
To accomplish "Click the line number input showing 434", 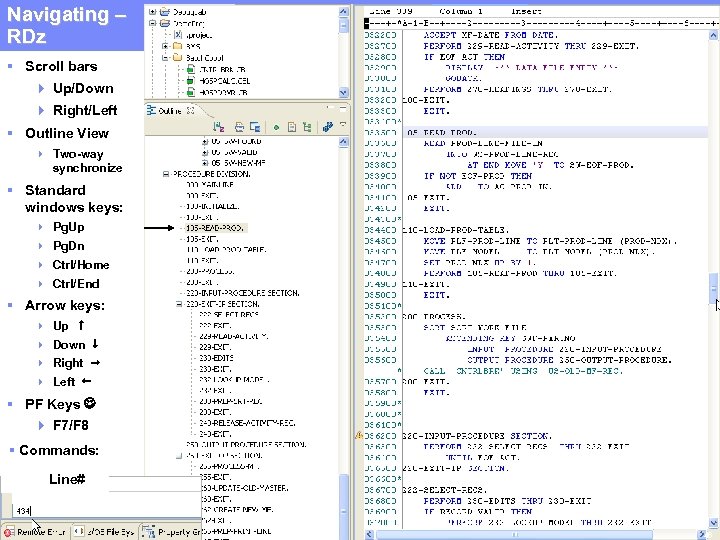I will 106,511.
